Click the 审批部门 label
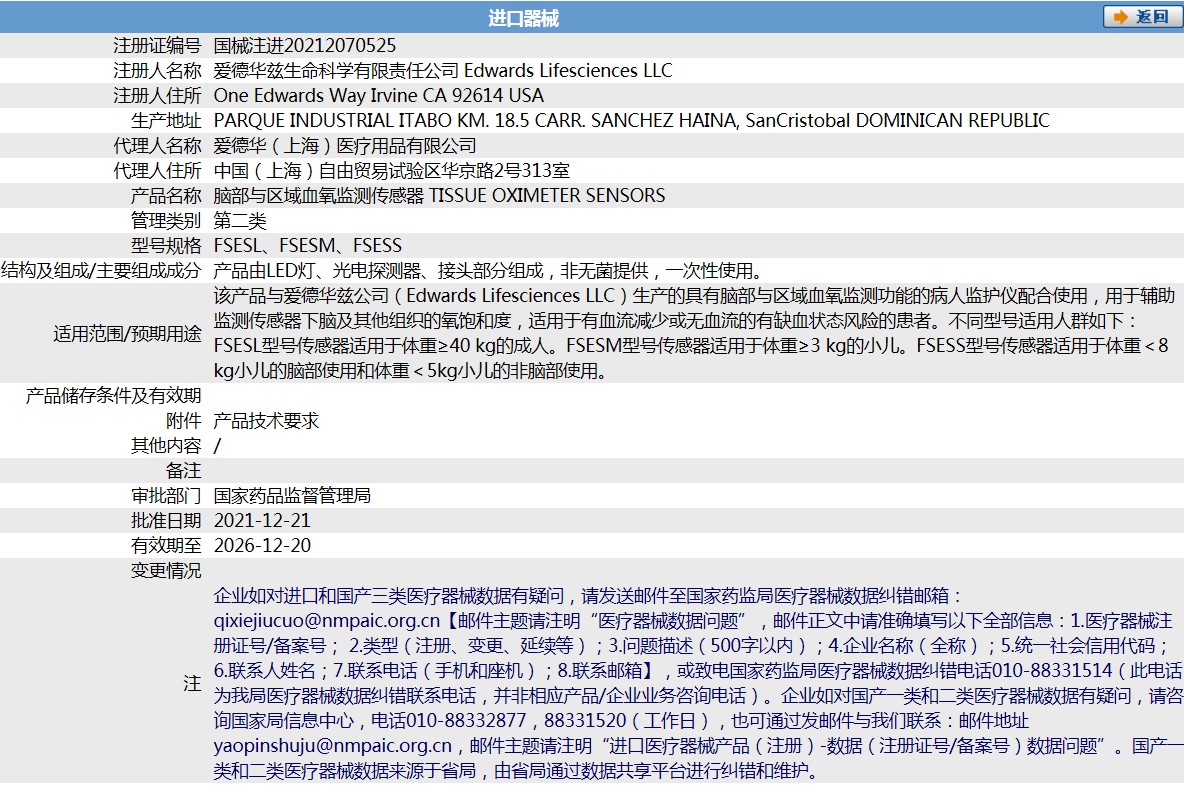This screenshot has height=785, width=1184. click(166, 495)
